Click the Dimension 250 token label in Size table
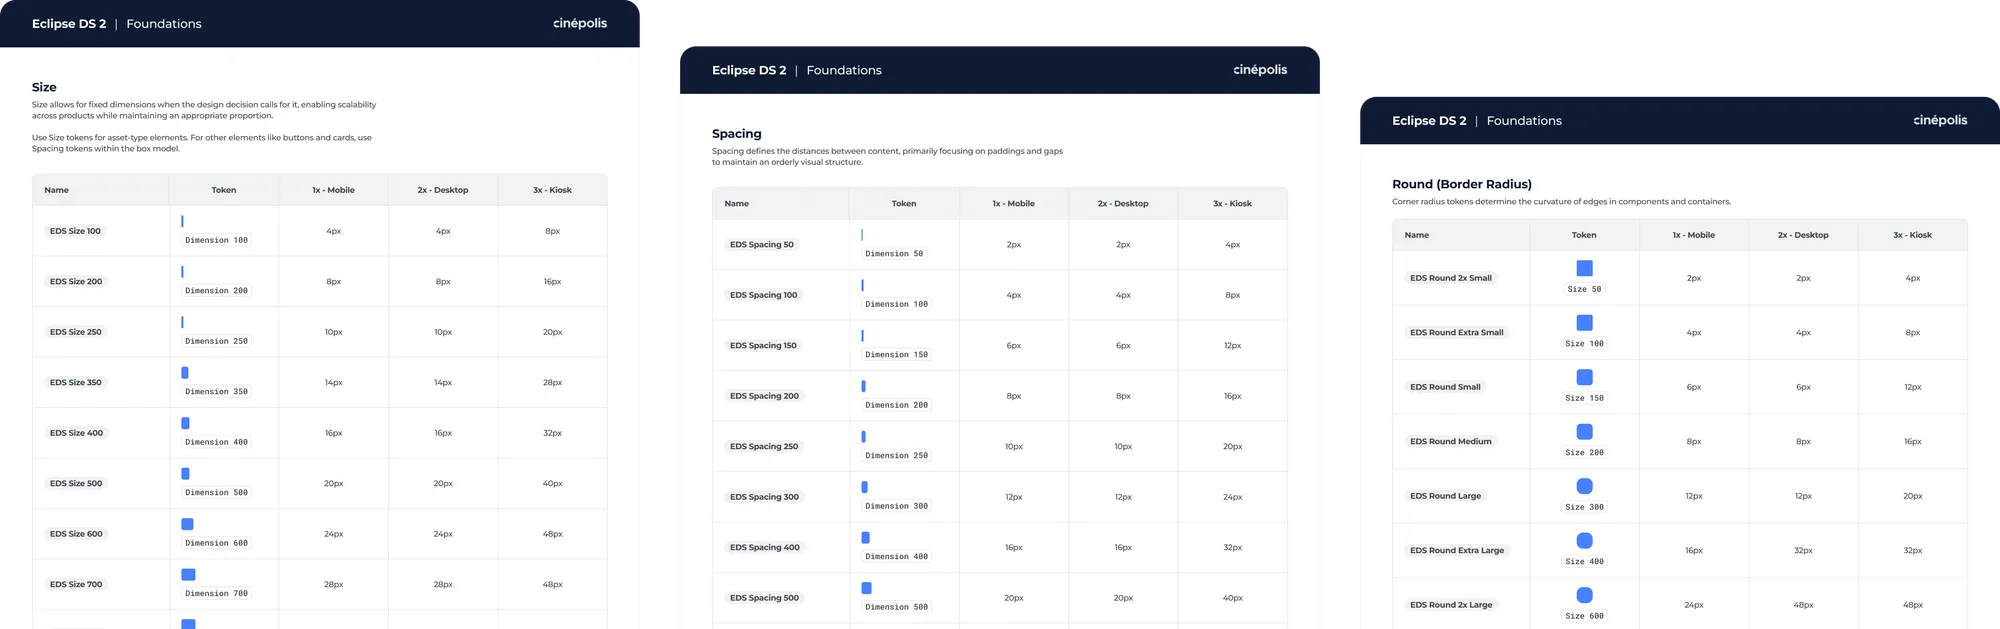 coord(216,341)
